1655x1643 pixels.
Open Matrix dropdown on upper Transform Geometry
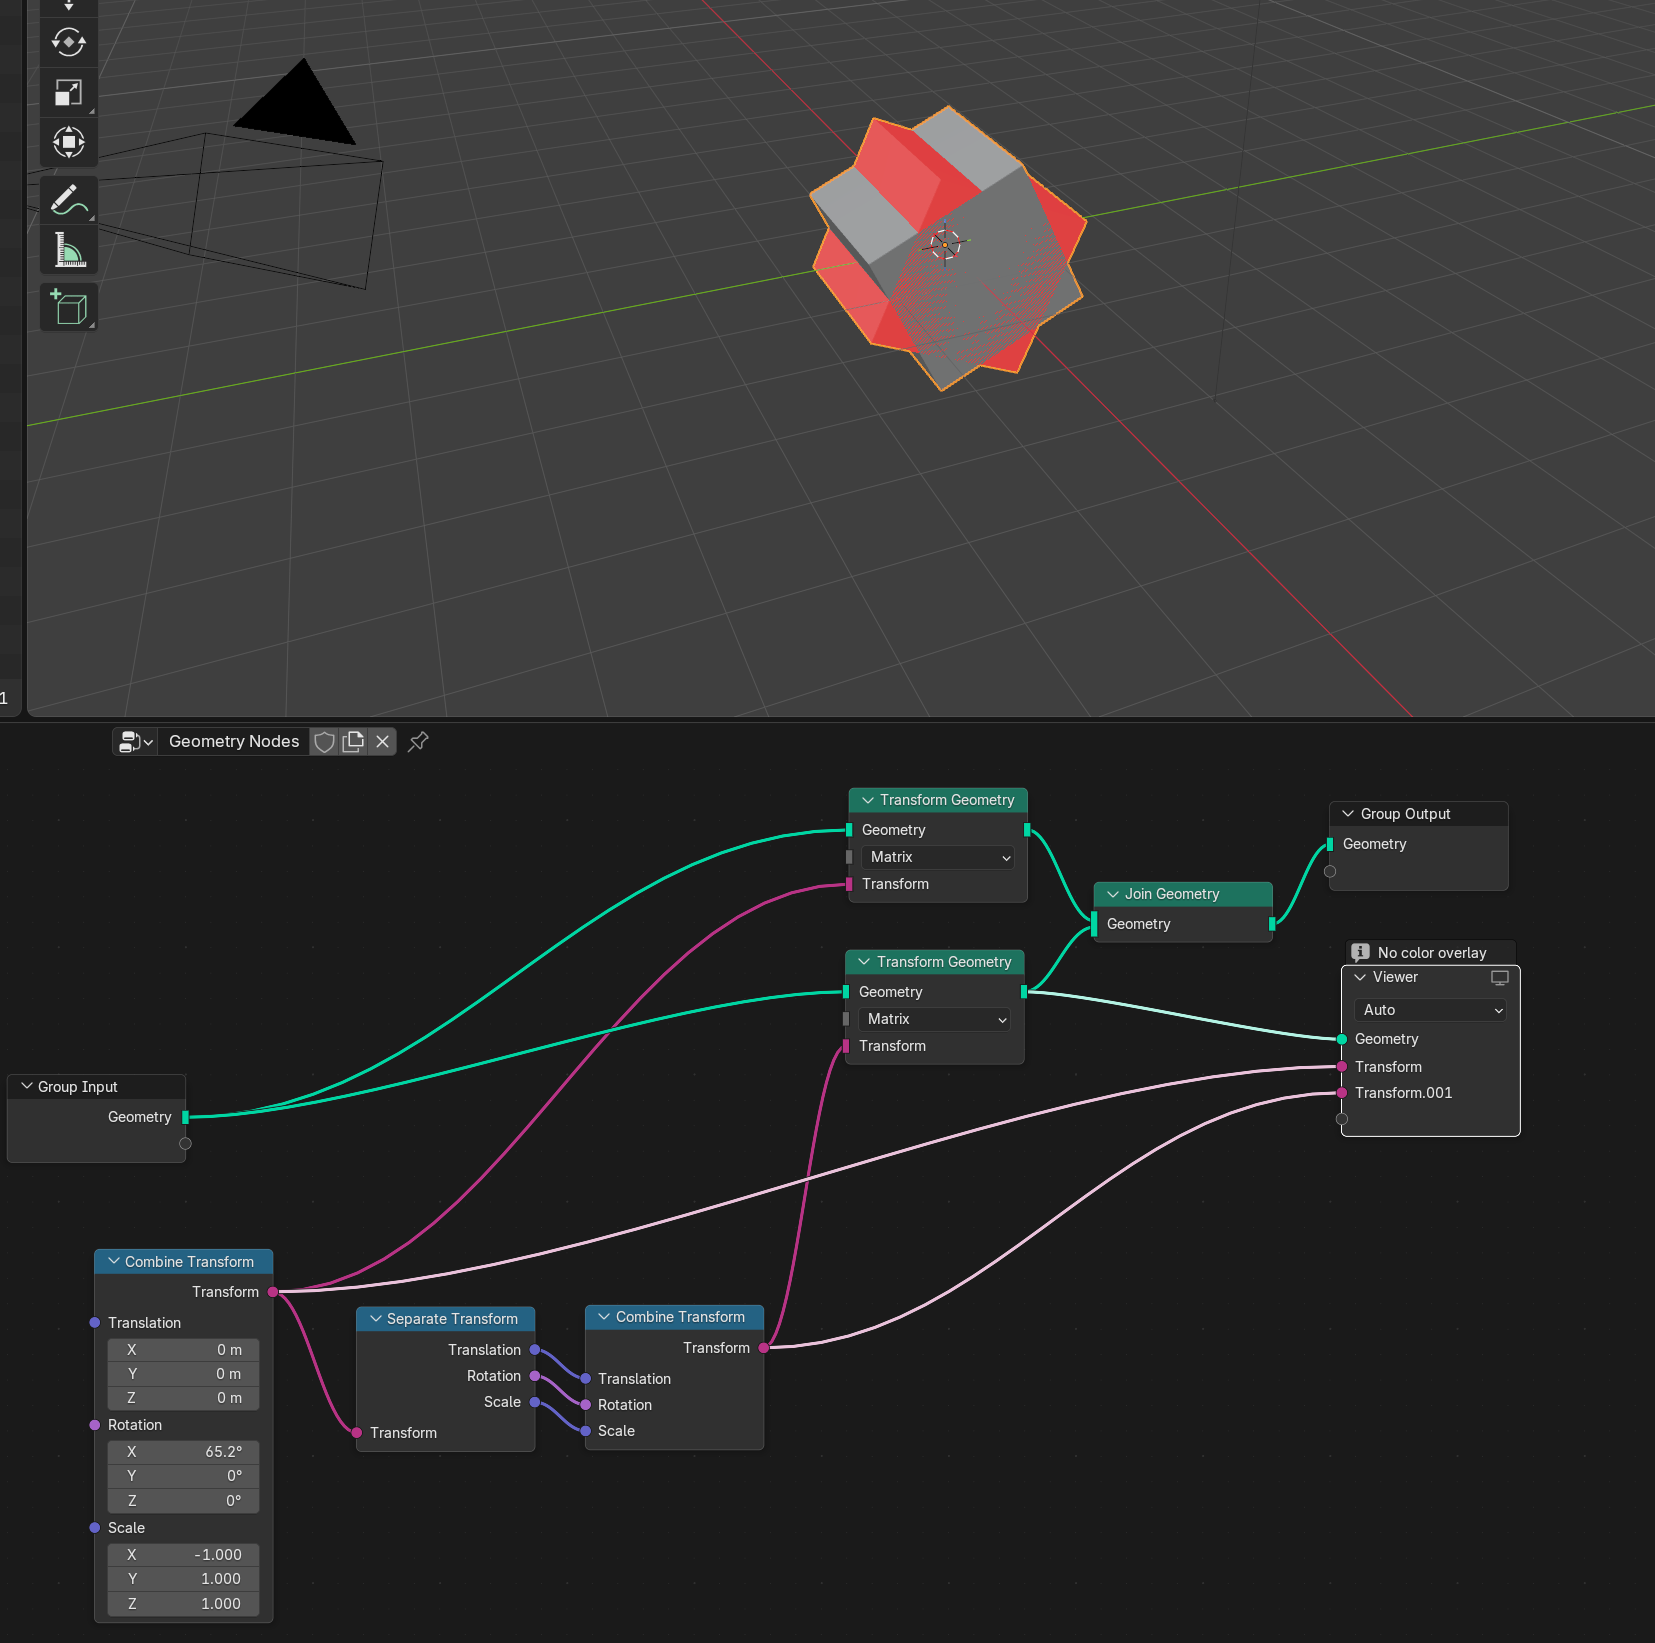click(x=937, y=857)
